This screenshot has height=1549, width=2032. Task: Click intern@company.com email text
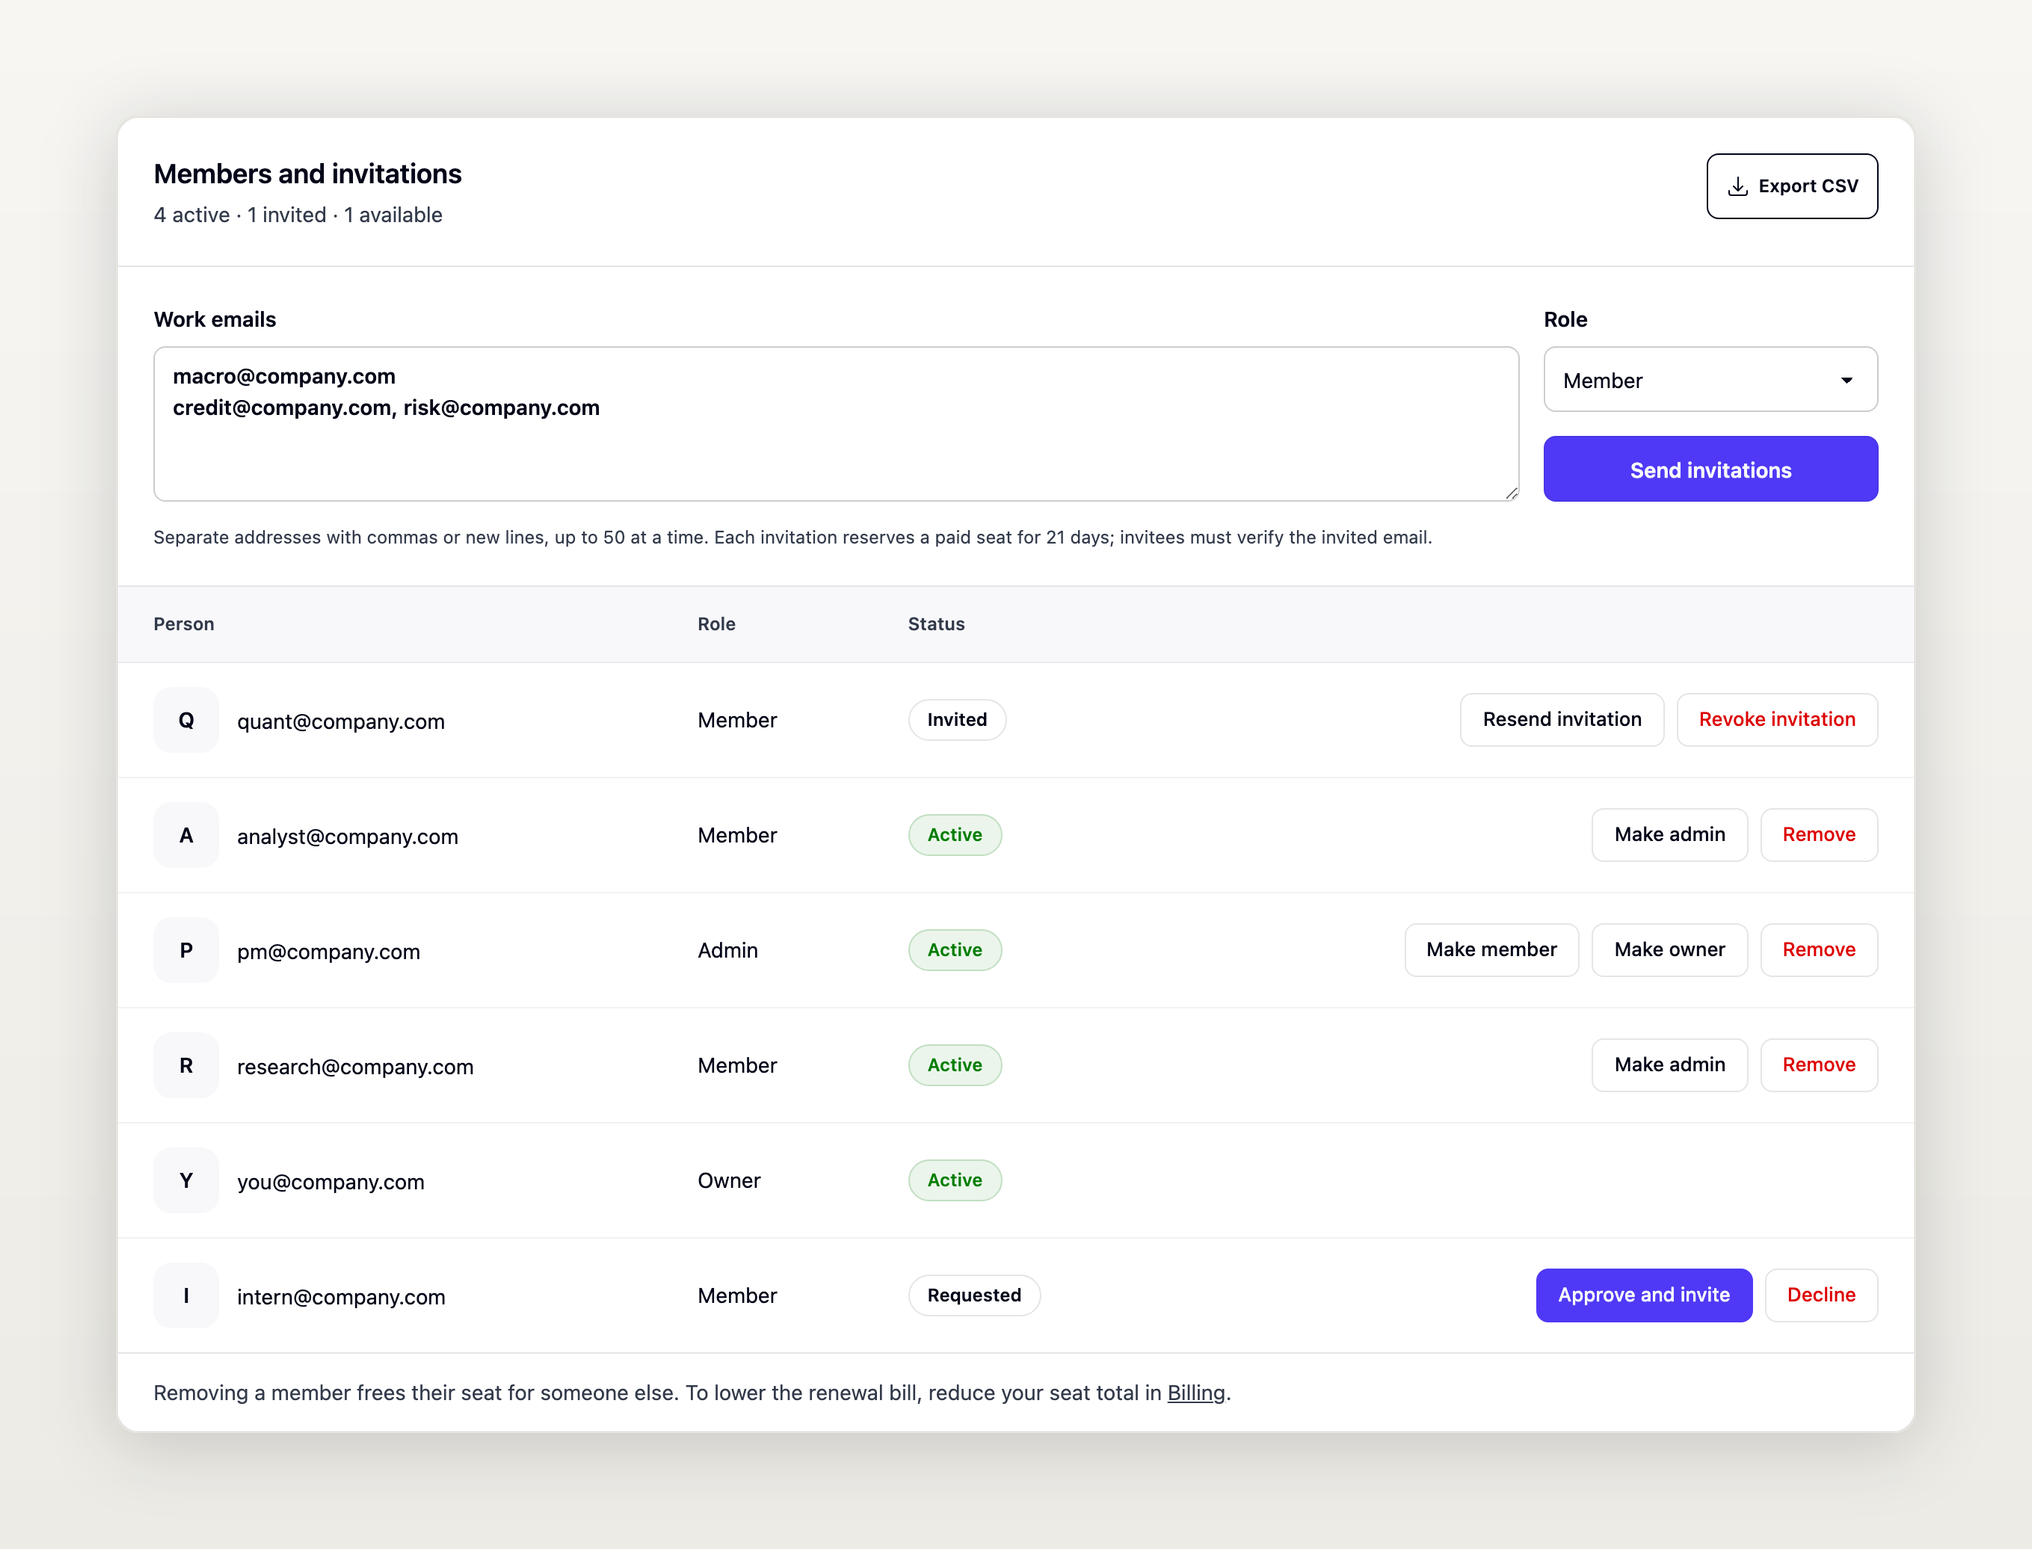(x=341, y=1297)
